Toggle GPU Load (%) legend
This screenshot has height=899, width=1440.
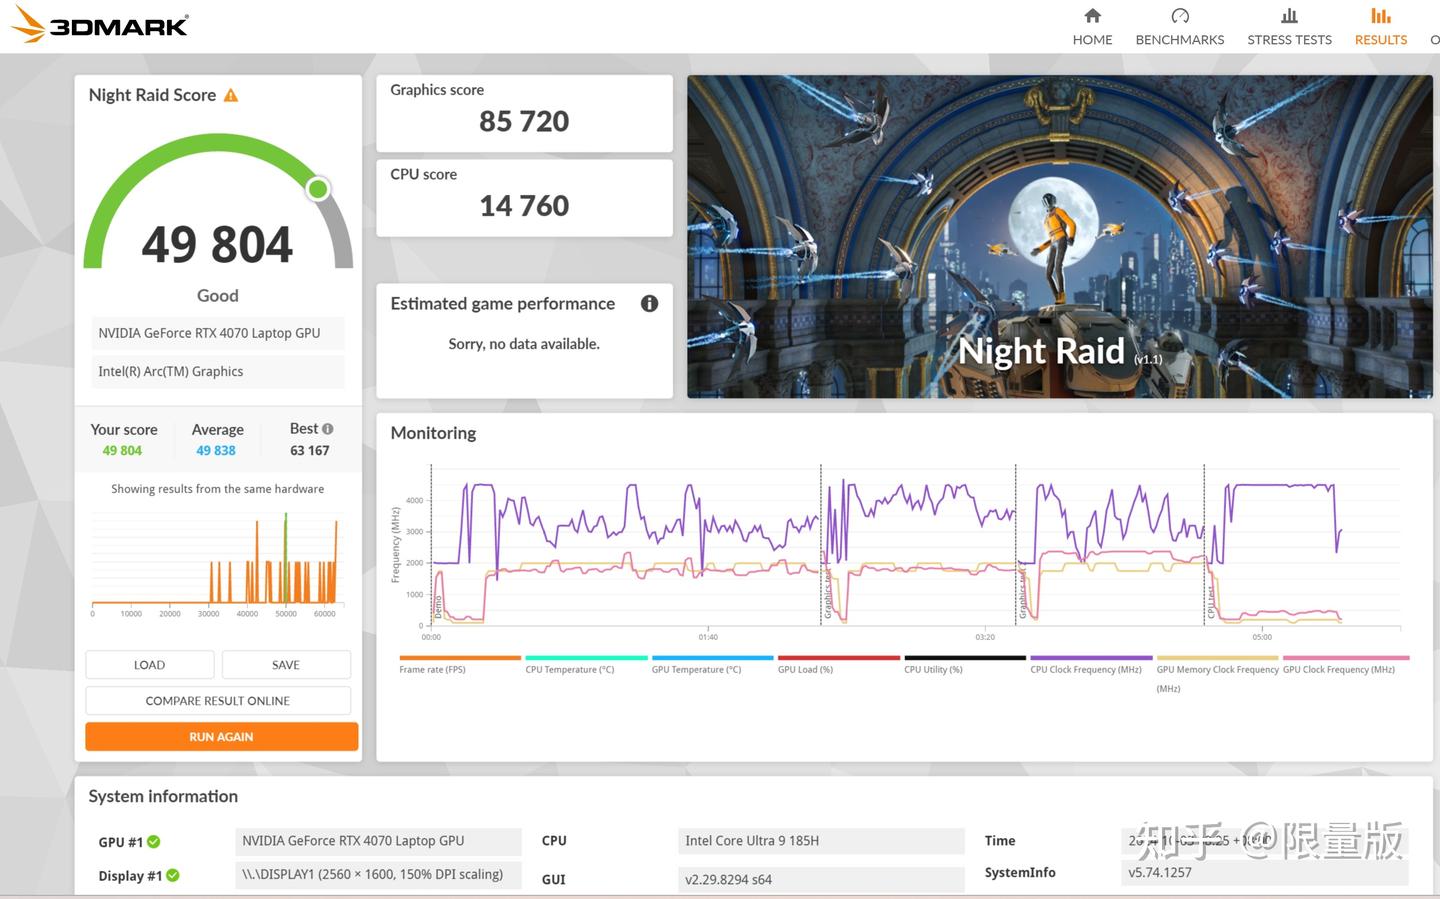tap(838, 665)
